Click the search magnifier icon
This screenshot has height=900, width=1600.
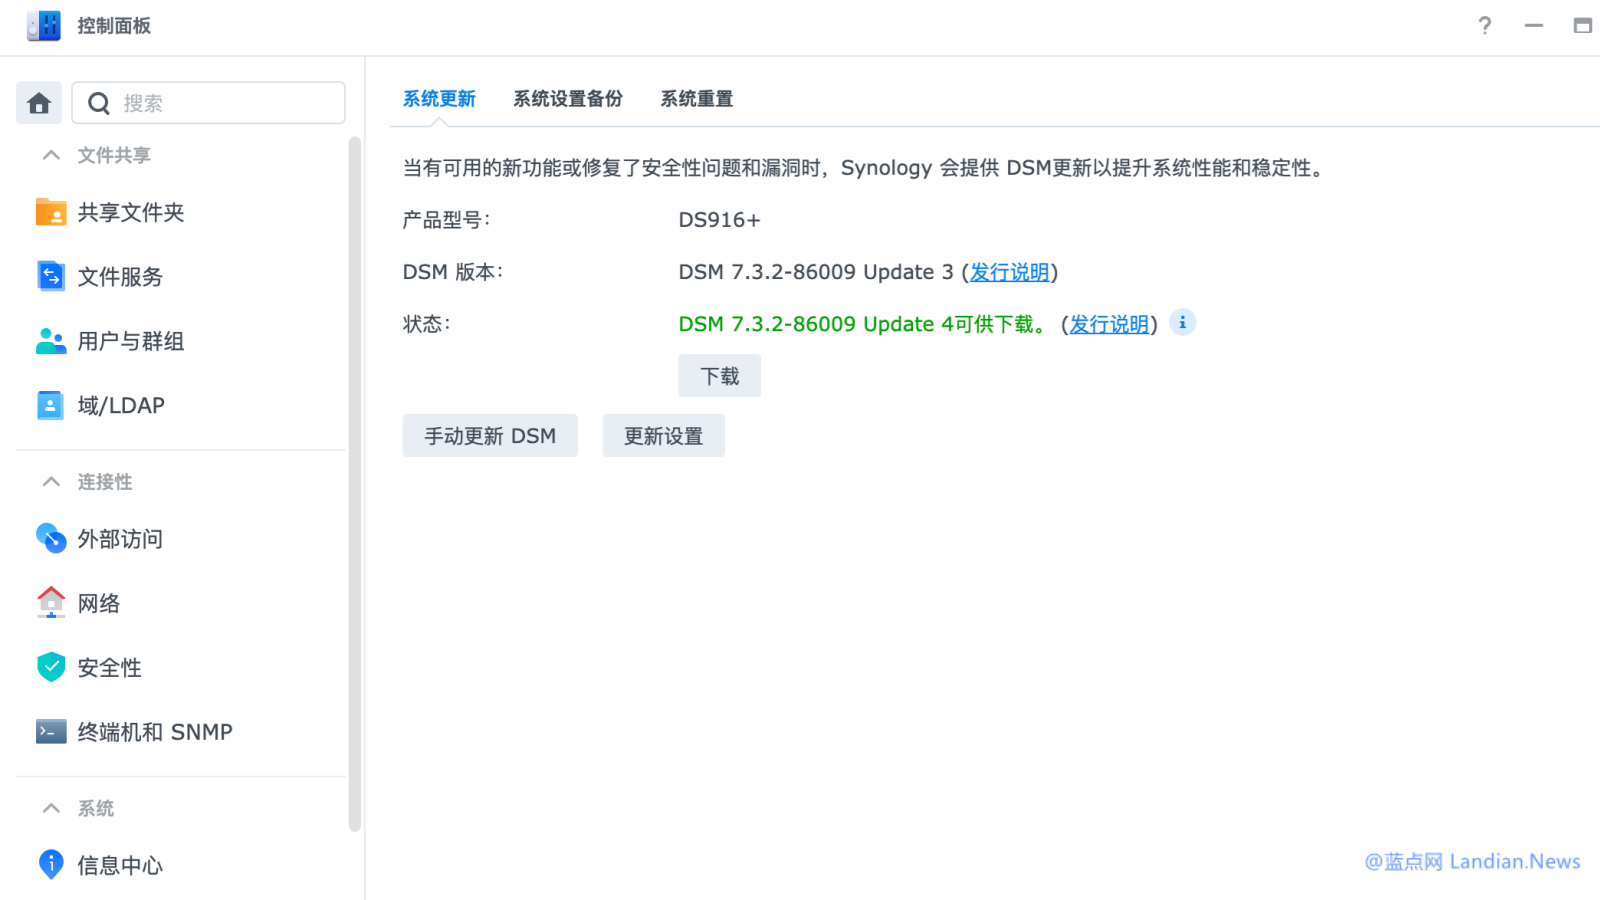(99, 103)
